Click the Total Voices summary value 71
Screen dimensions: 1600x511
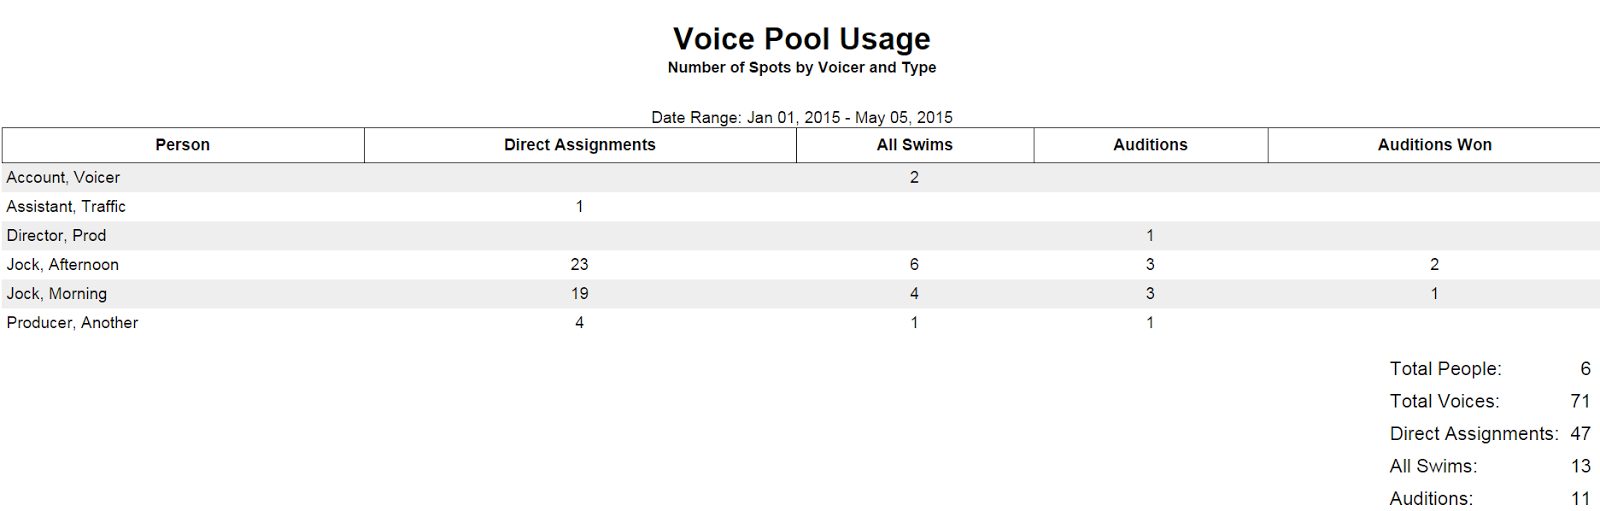tap(1580, 401)
